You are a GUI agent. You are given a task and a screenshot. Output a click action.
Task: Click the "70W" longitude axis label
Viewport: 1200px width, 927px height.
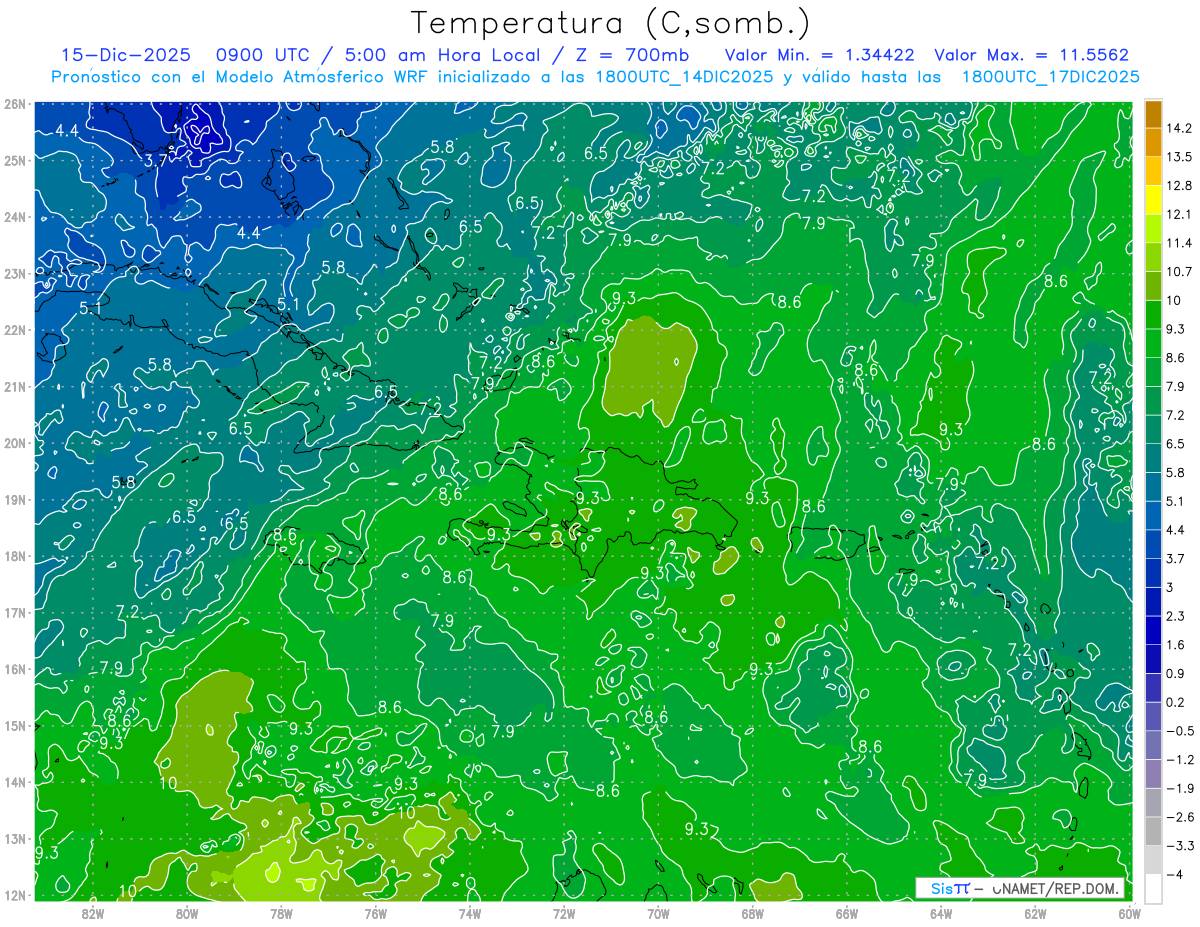[658, 913]
